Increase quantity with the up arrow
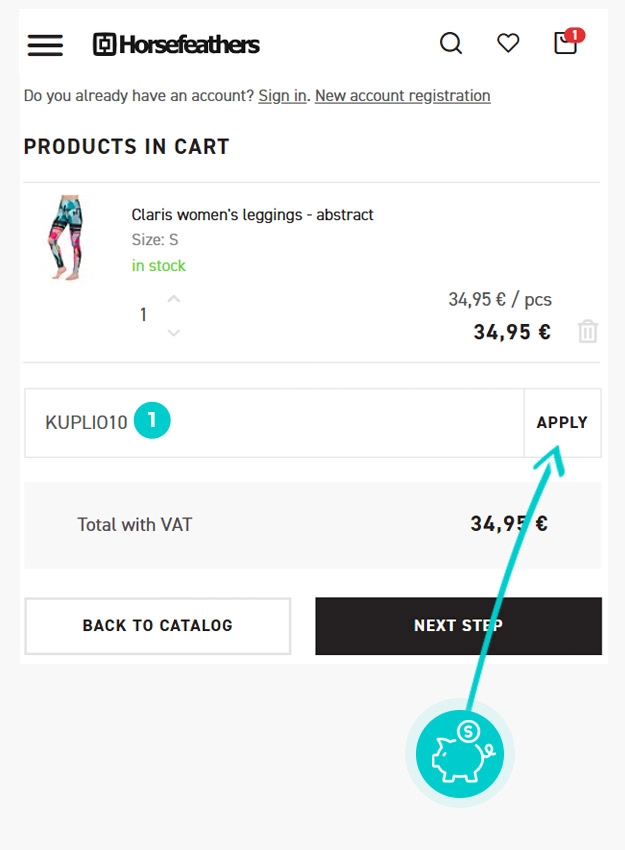Screen dimensions: 625x850 (x=174, y=299)
